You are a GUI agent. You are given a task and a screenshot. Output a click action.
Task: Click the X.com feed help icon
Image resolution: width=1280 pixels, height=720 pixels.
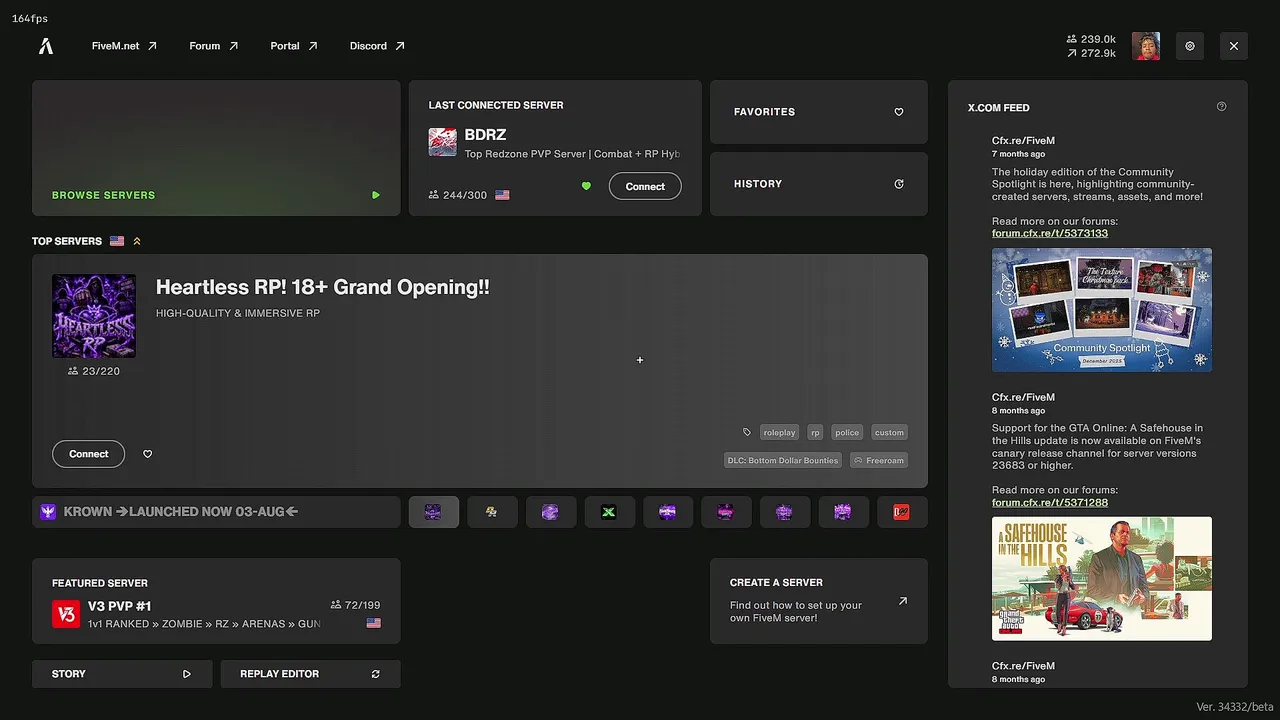pyautogui.click(x=1221, y=107)
